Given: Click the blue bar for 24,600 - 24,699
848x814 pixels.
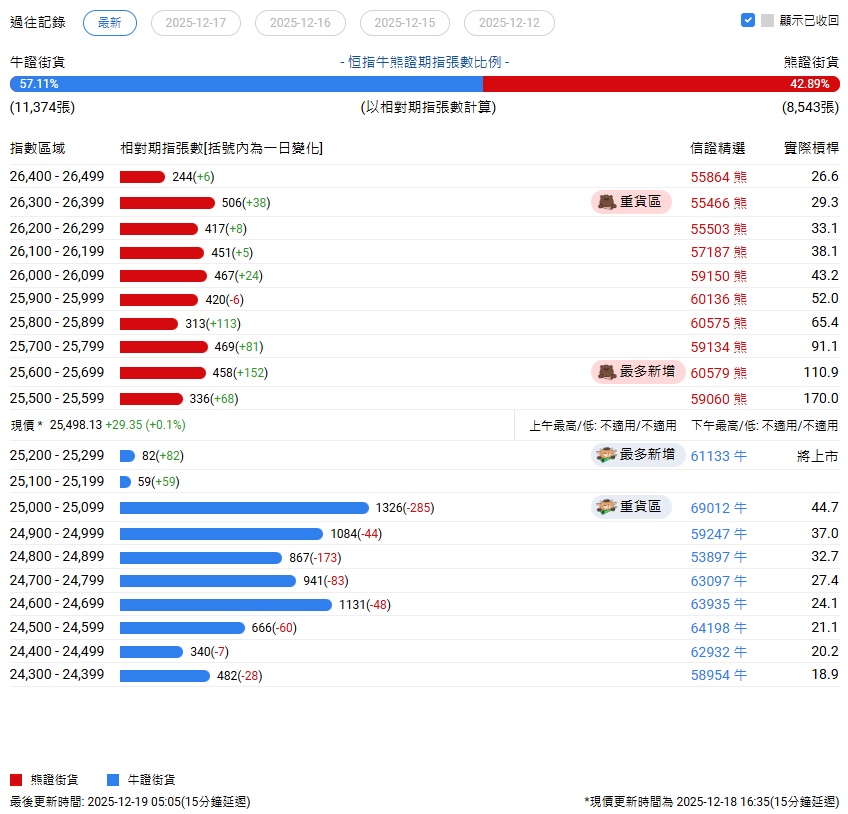Looking at the screenshot, I should (226, 605).
